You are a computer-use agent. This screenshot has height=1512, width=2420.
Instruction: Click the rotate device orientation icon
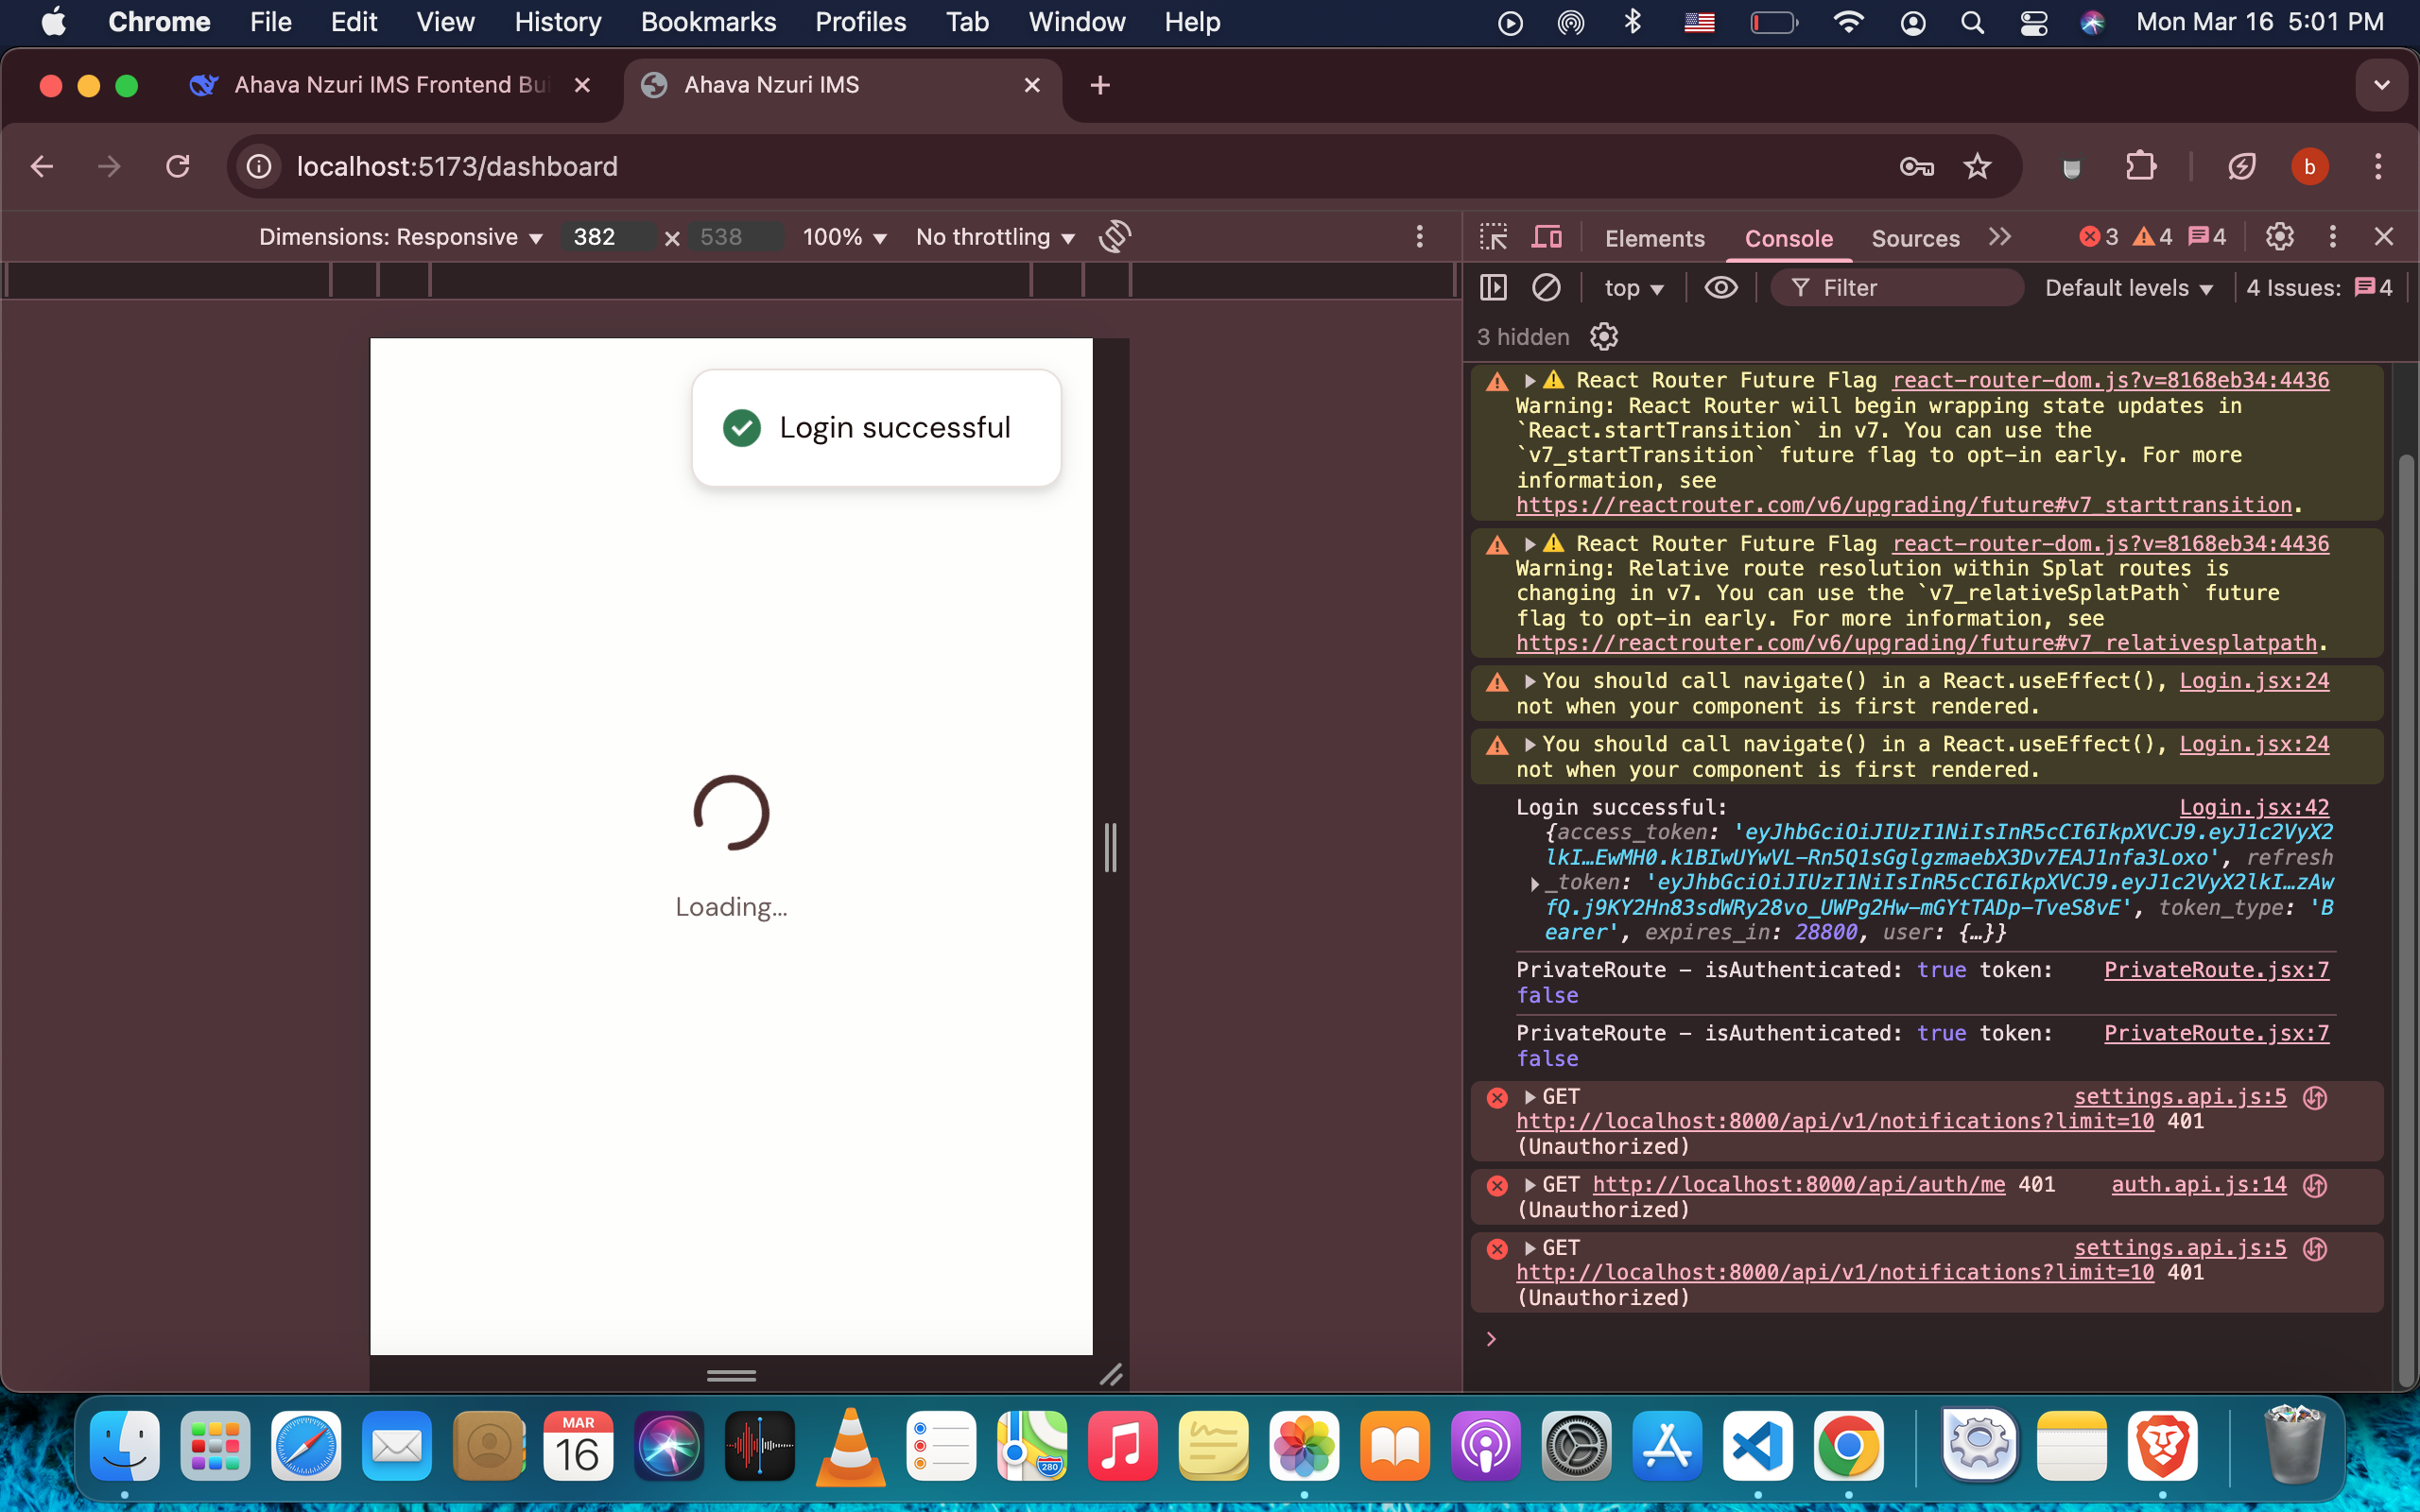point(1114,237)
